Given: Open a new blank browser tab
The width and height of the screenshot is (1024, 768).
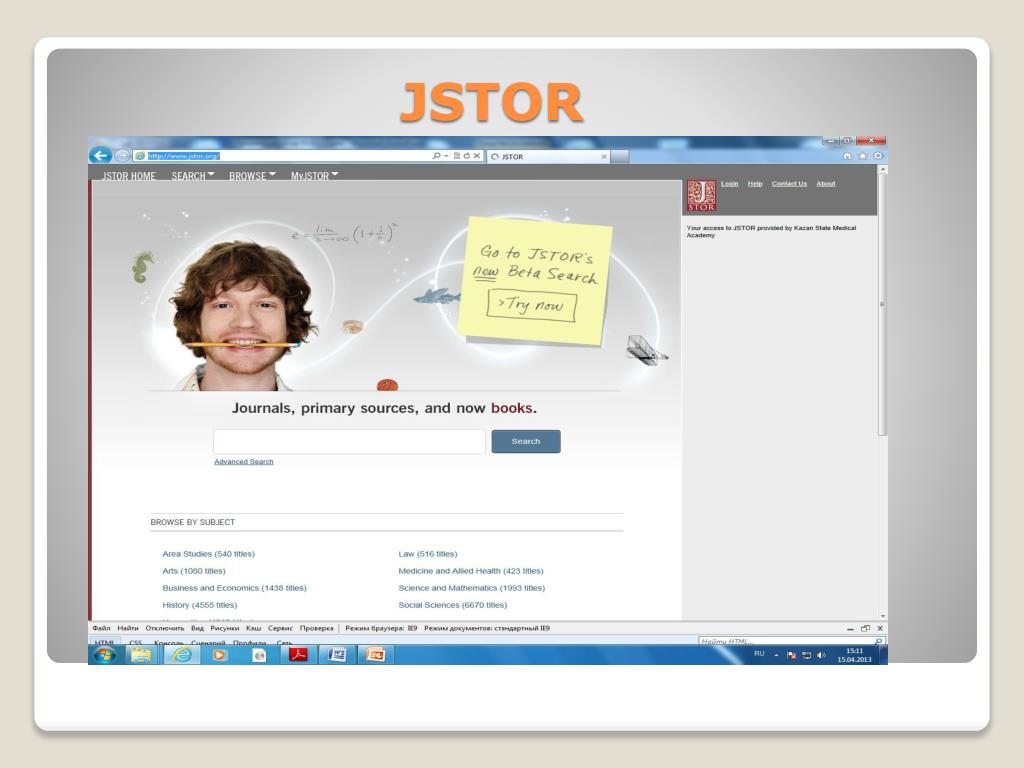Looking at the screenshot, I should [620, 157].
